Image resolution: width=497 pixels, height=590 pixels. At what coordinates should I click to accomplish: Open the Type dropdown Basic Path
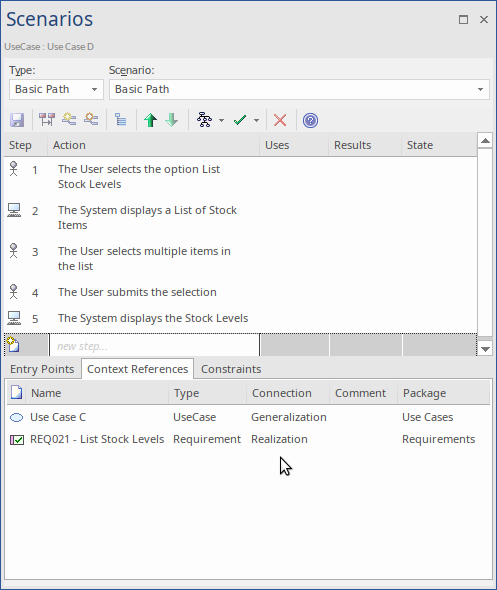(56, 90)
